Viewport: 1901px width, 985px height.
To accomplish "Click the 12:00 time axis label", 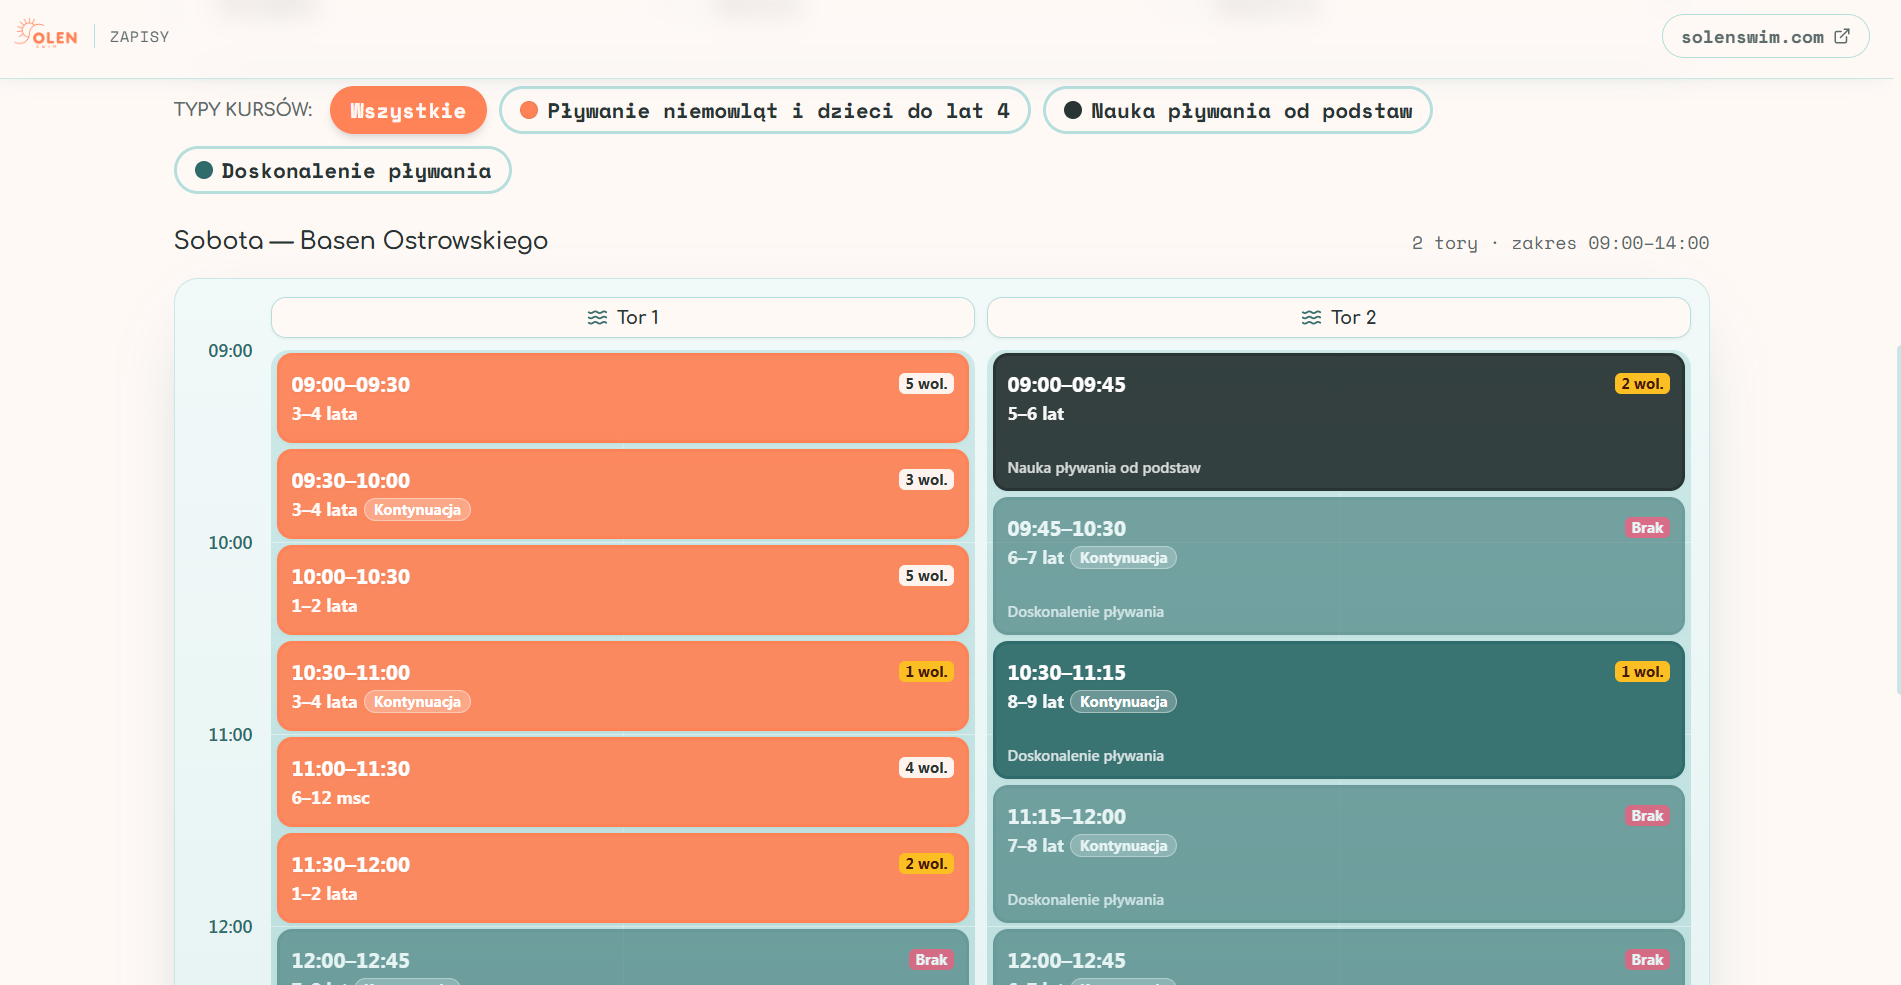I will coord(230,927).
